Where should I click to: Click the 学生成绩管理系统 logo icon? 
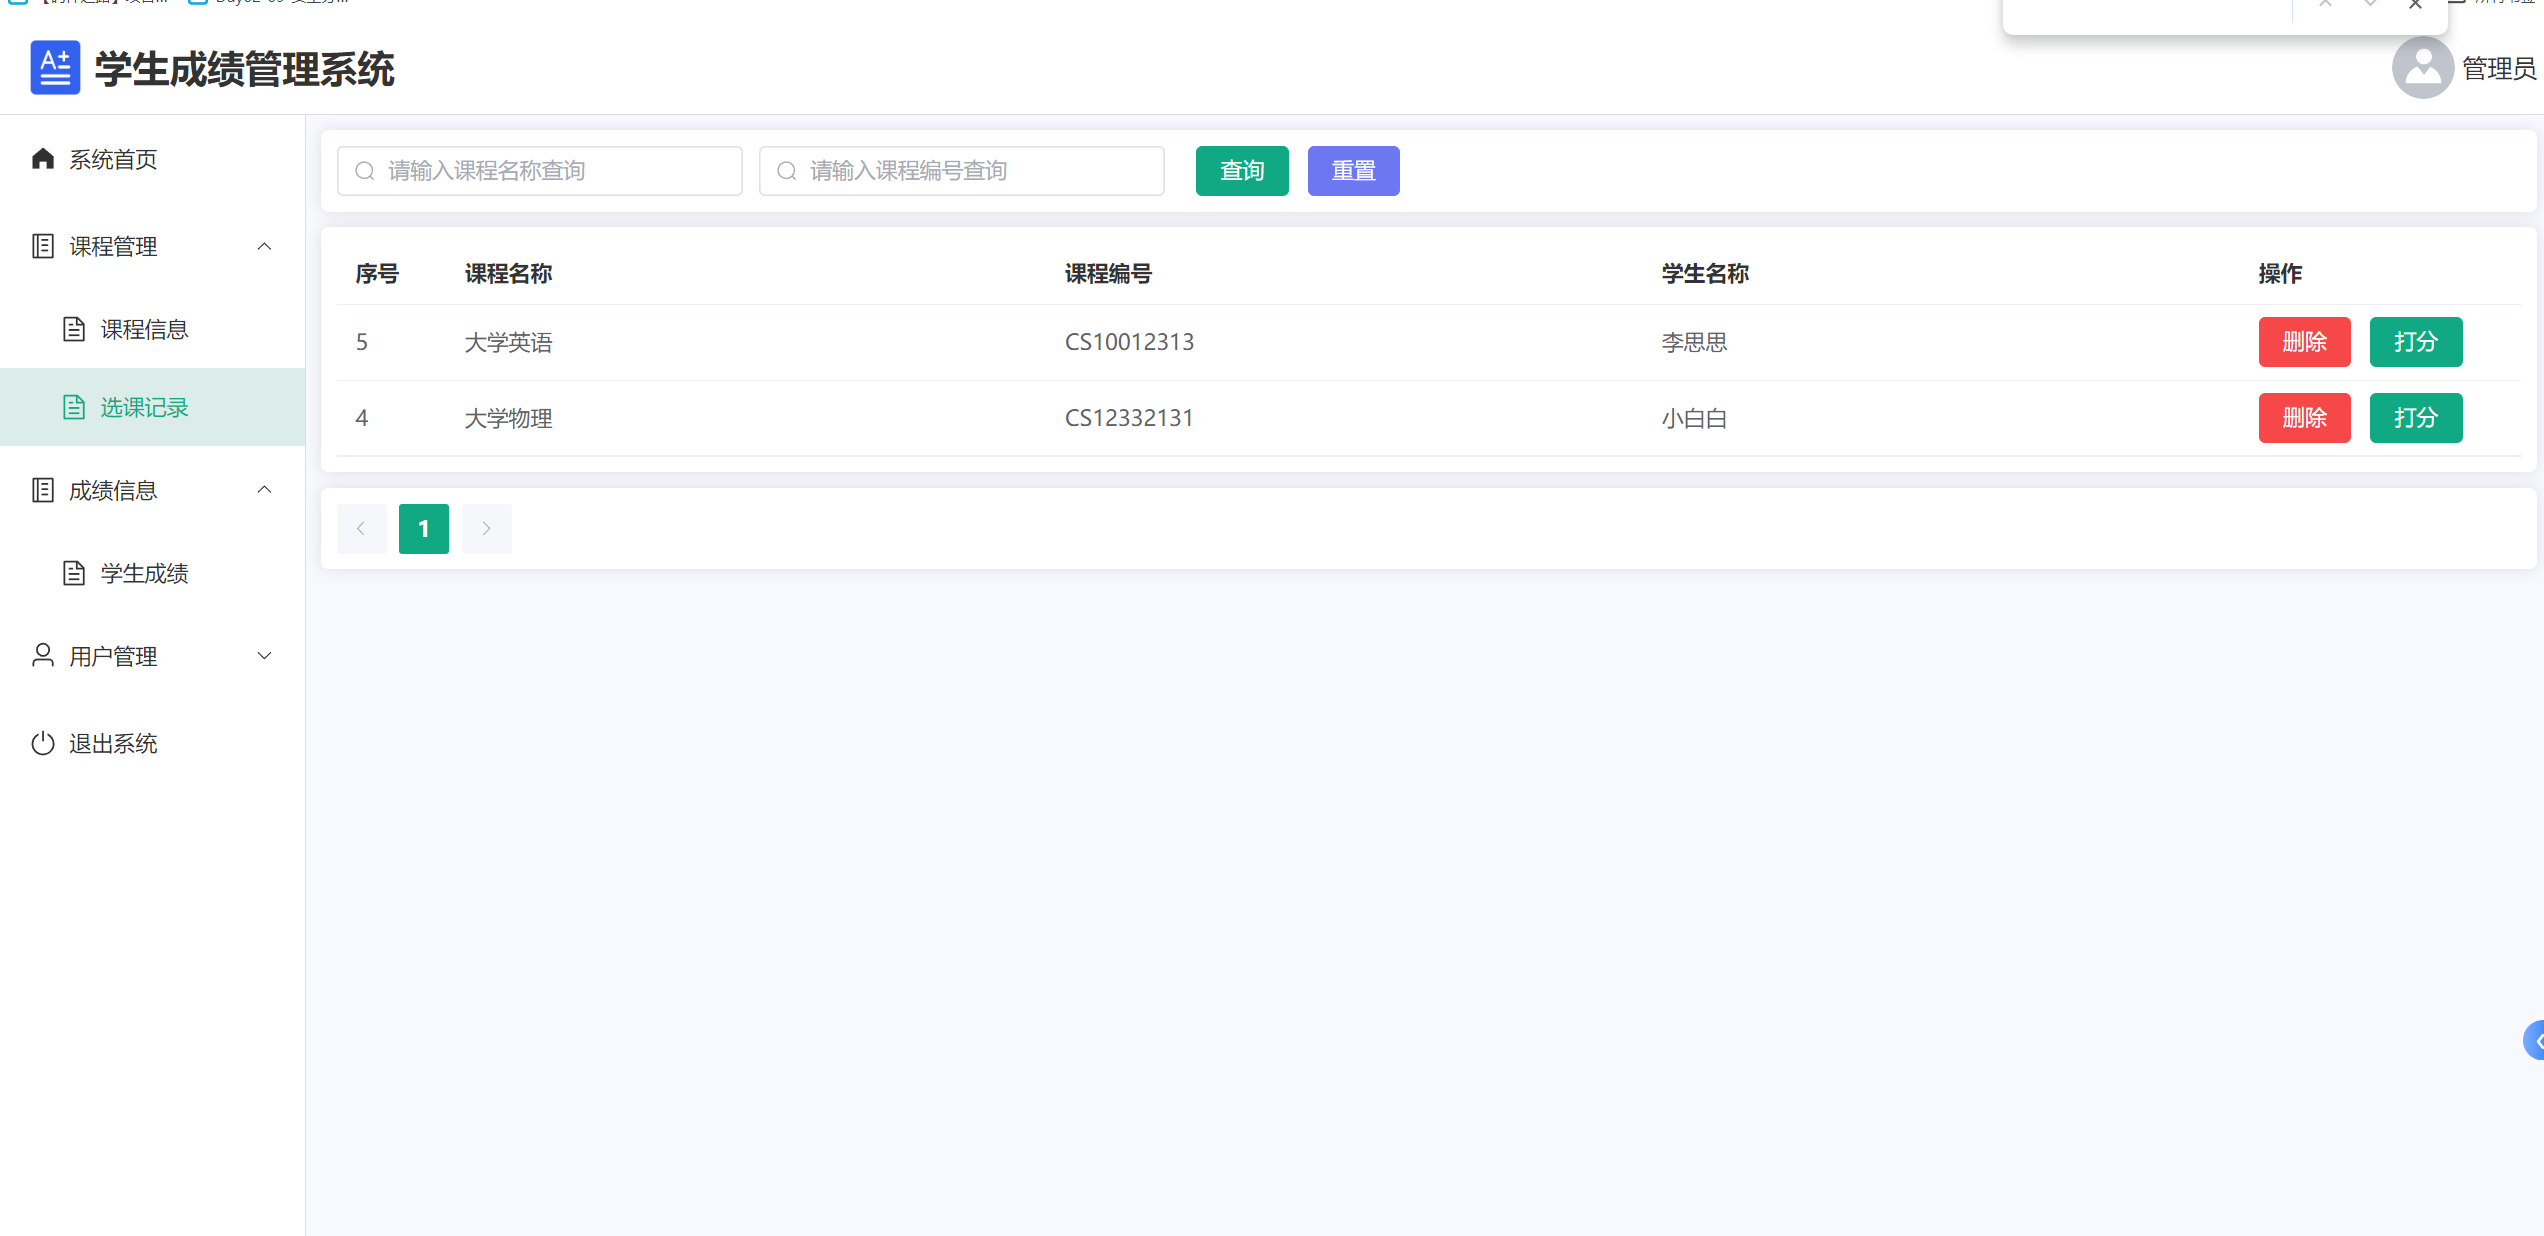click(55, 67)
